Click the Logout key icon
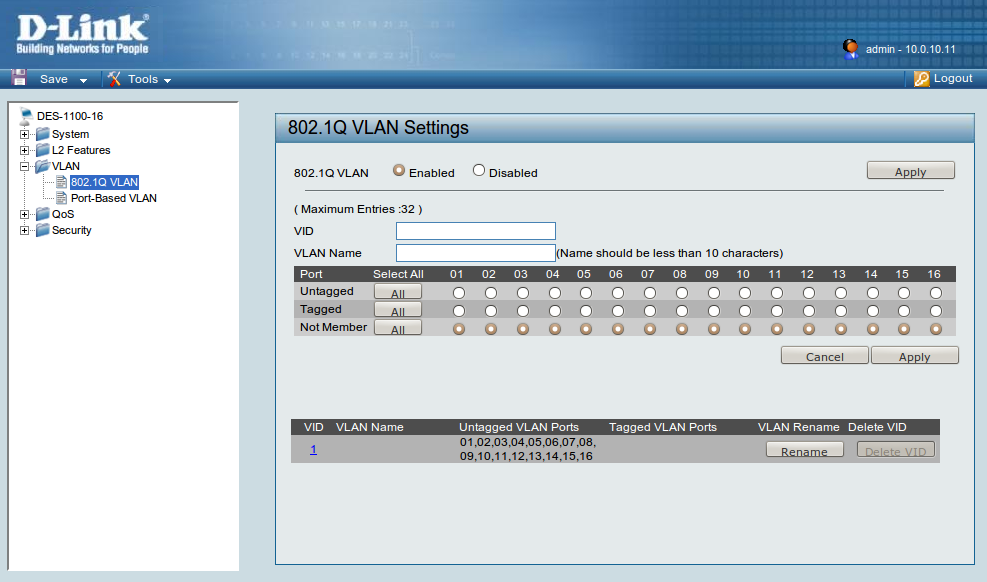This screenshot has height=582, width=987. pos(922,79)
